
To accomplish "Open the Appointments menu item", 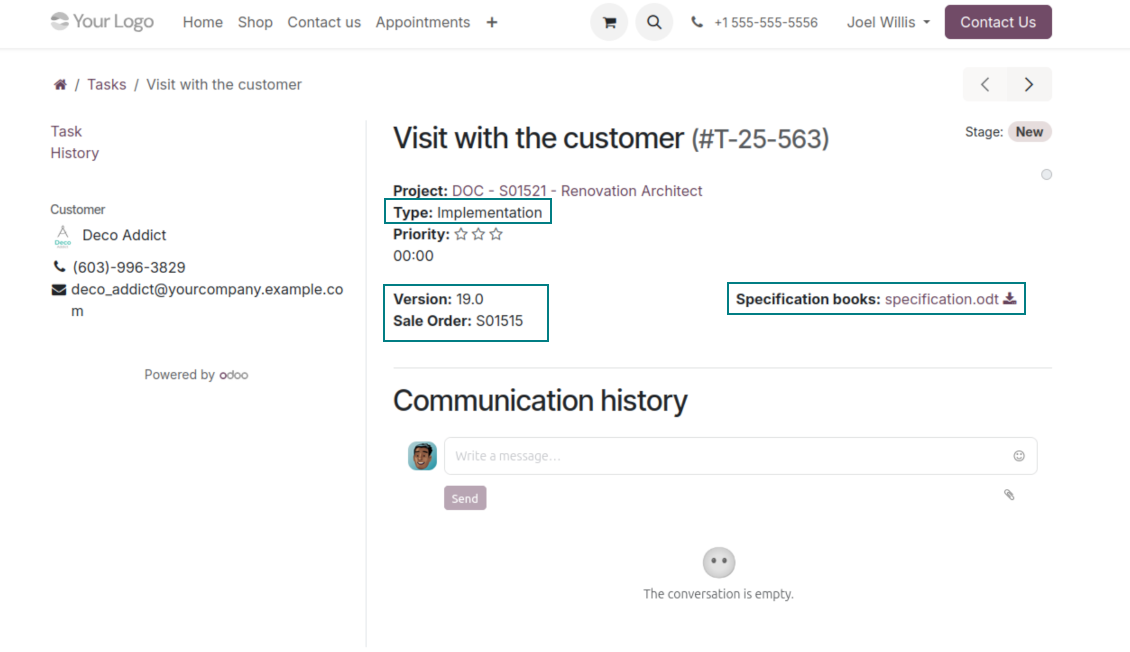I will pyautogui.click(x=422, y=22).
